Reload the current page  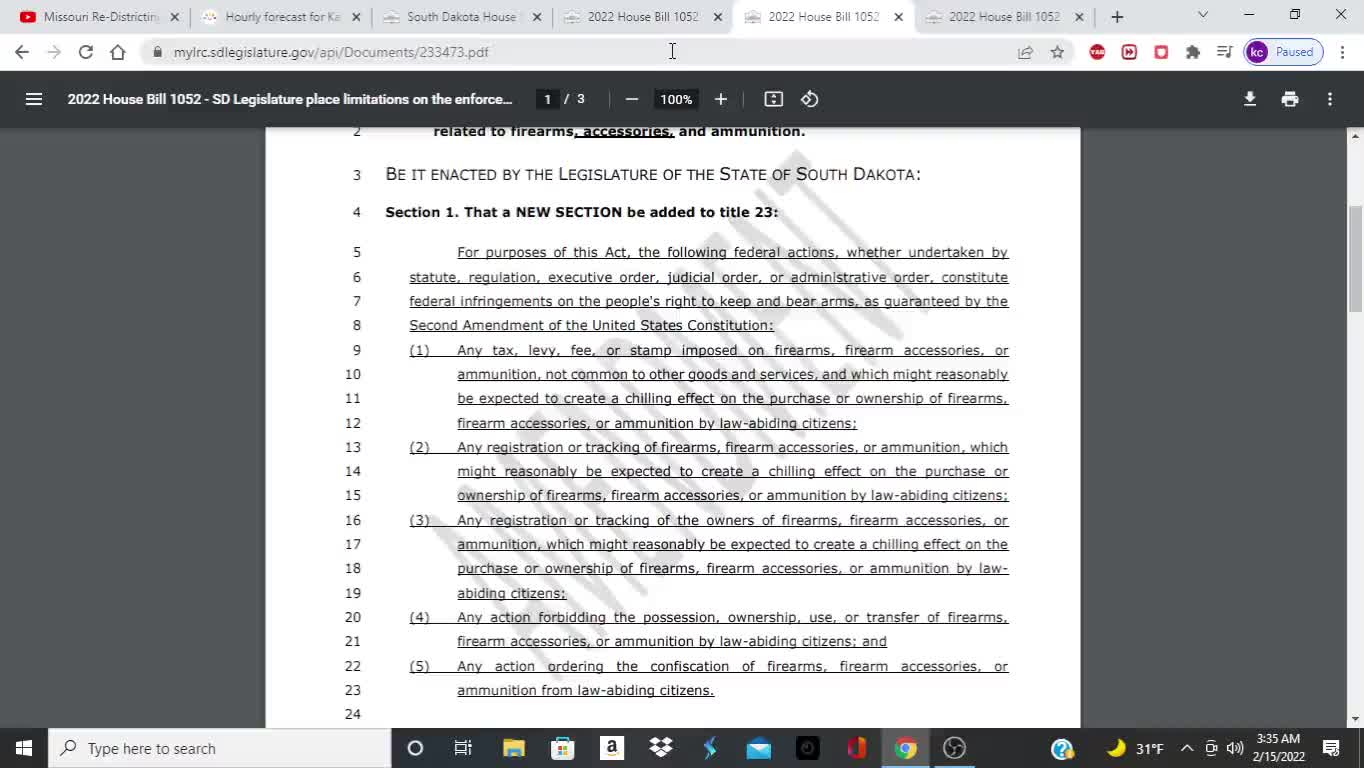(x=86, y=52)
